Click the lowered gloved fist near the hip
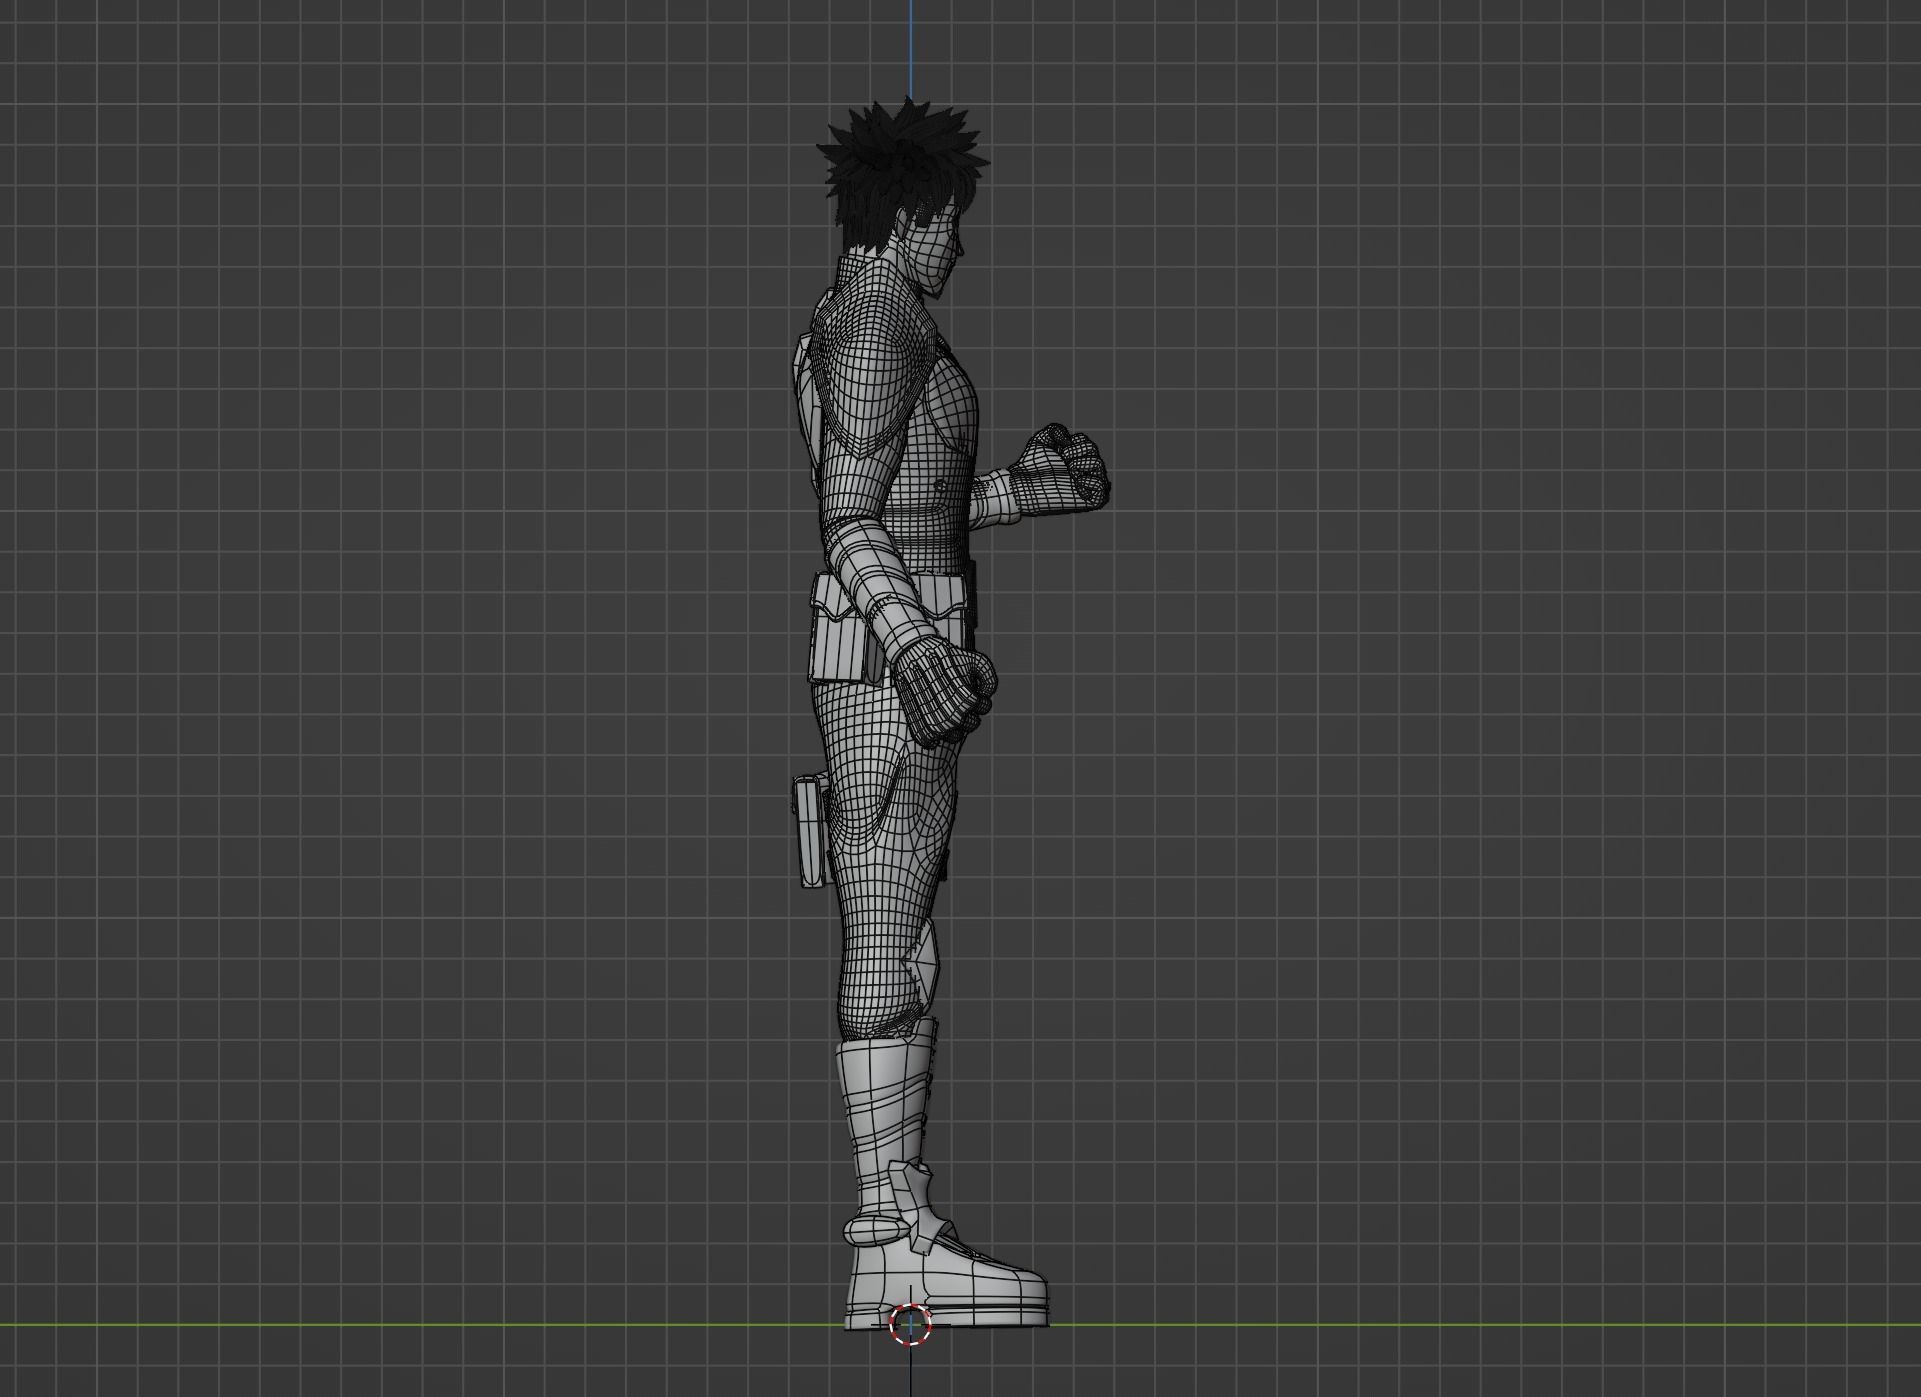Viewport: 1921px width, 1397px height. 945,692
